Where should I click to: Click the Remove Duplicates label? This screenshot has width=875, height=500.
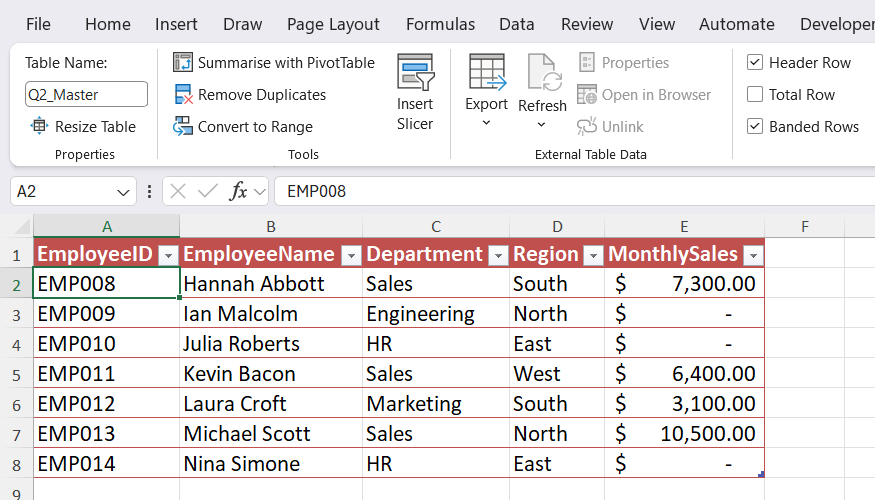[262, 95]
